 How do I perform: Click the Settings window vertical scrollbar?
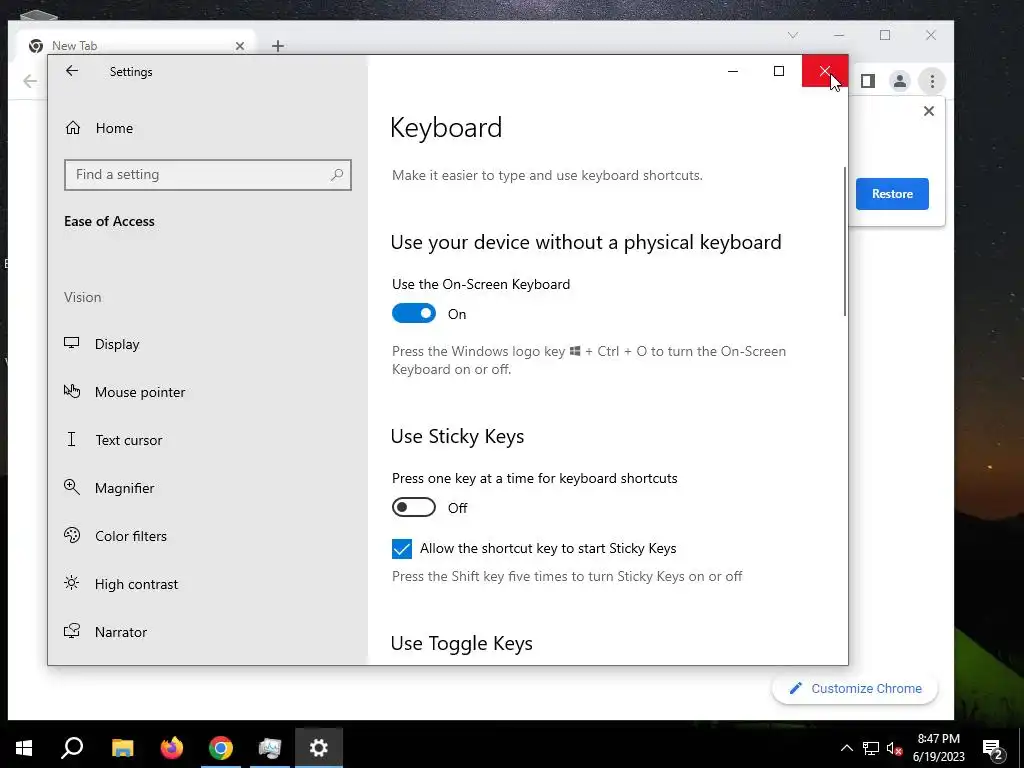click(x=845, y=242)
